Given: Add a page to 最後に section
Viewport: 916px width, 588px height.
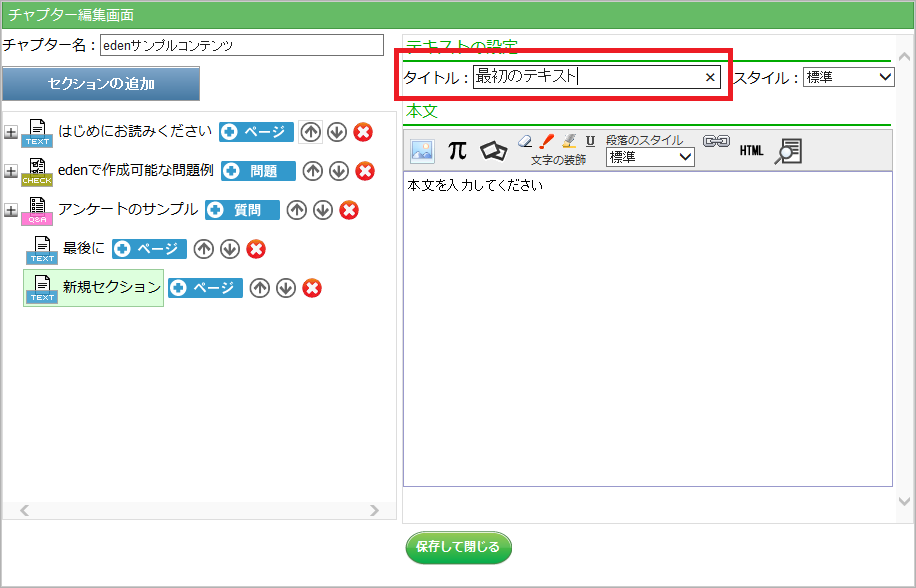Looking at the screenshot, I should click(x=150, y=249).
